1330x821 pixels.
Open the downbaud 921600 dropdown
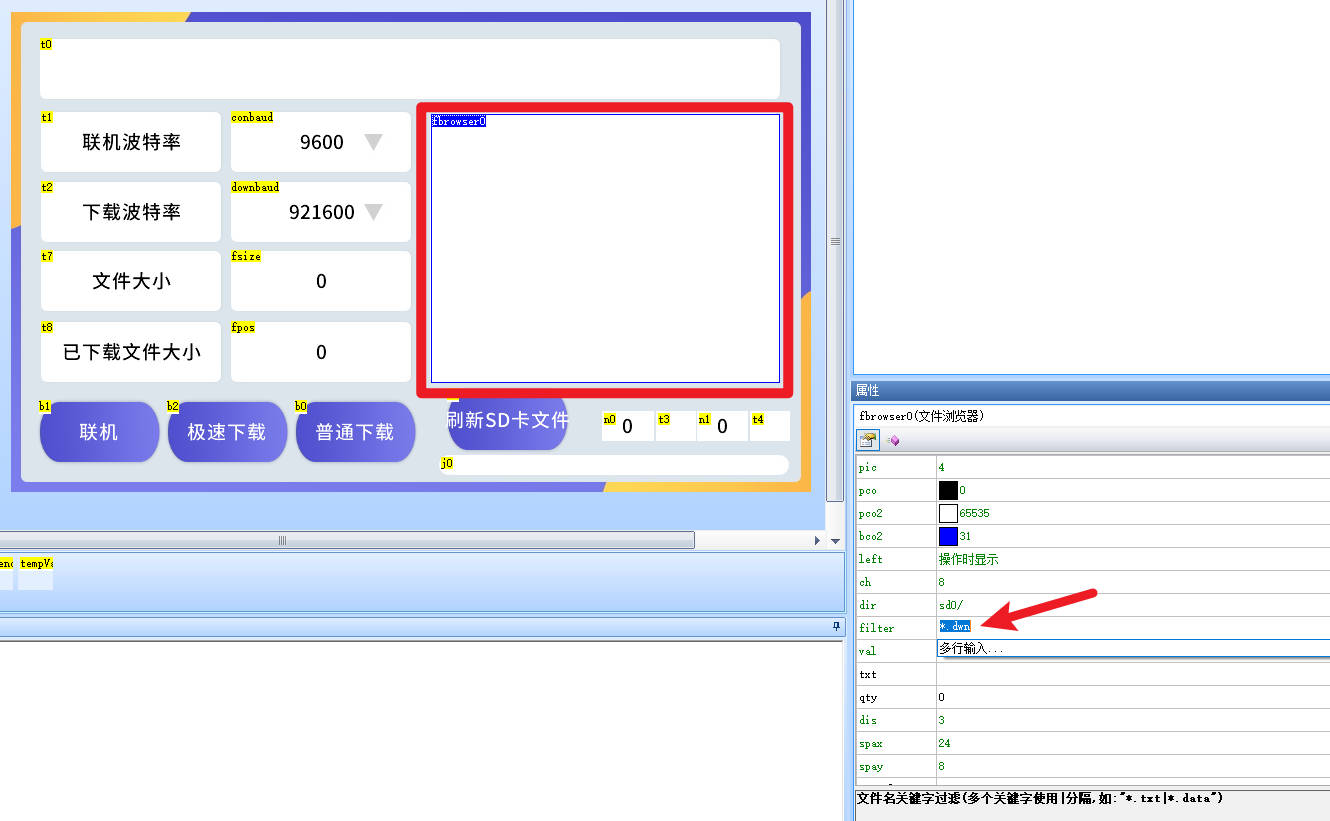click(373, 212)
